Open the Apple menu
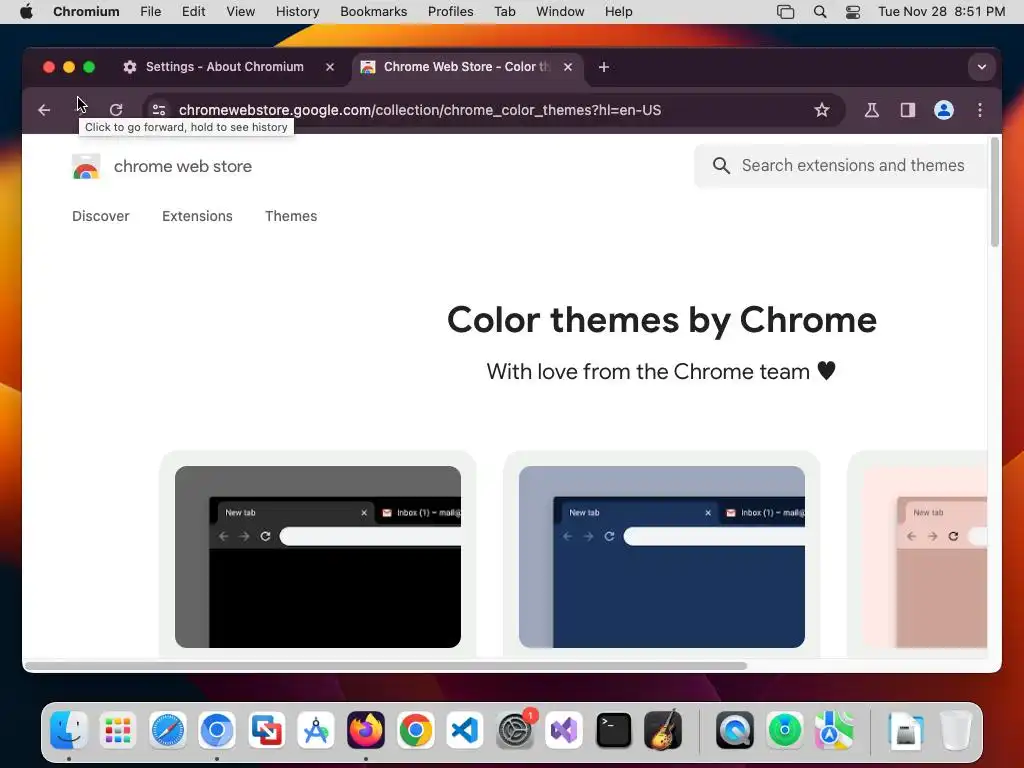This screenshot has width=1024, height=768. (x=26, y=12)
